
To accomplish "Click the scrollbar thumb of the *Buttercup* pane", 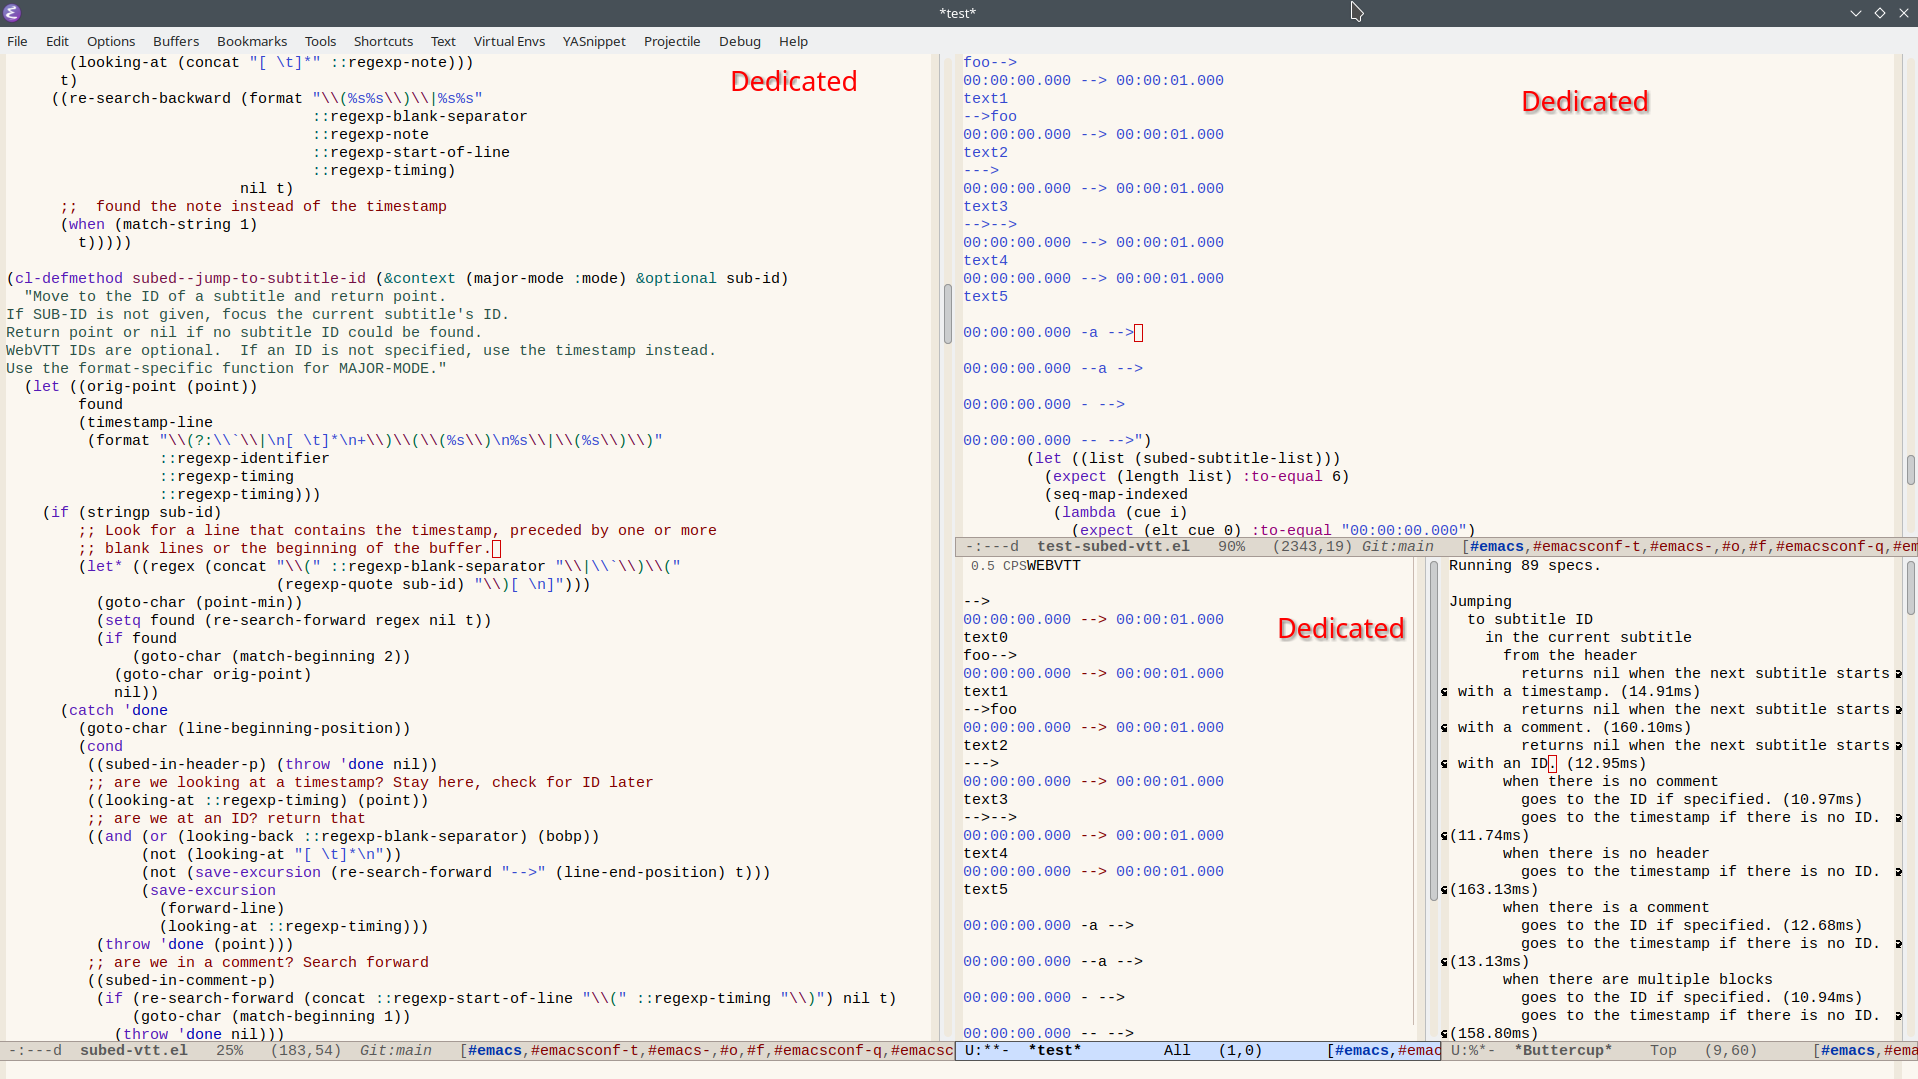I will [1910, 587].
